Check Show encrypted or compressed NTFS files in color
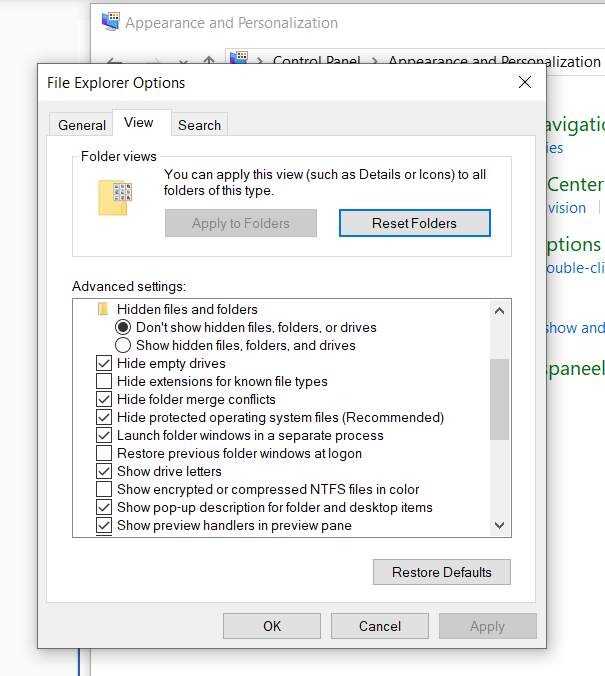Image resolution: width=605 pixels, height=676 pixels. click(104, 489)
